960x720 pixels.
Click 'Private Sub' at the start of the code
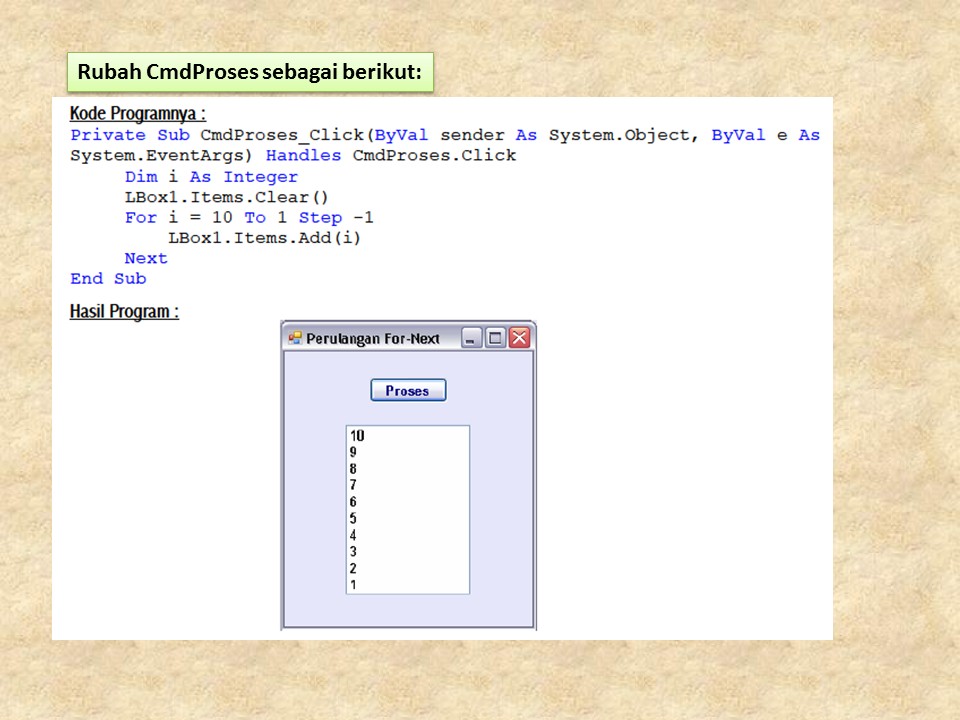[x=130, y=135]
